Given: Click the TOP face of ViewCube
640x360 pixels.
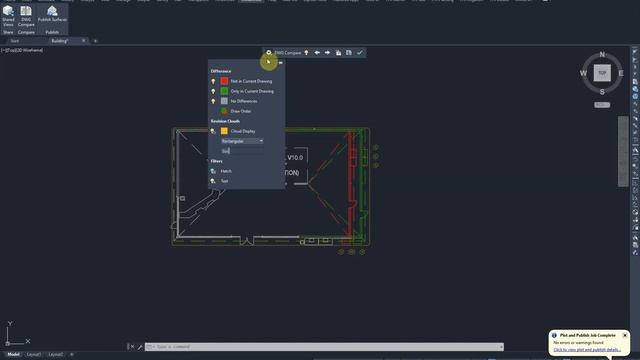Looking at the screenshot, I should (602, 73).
